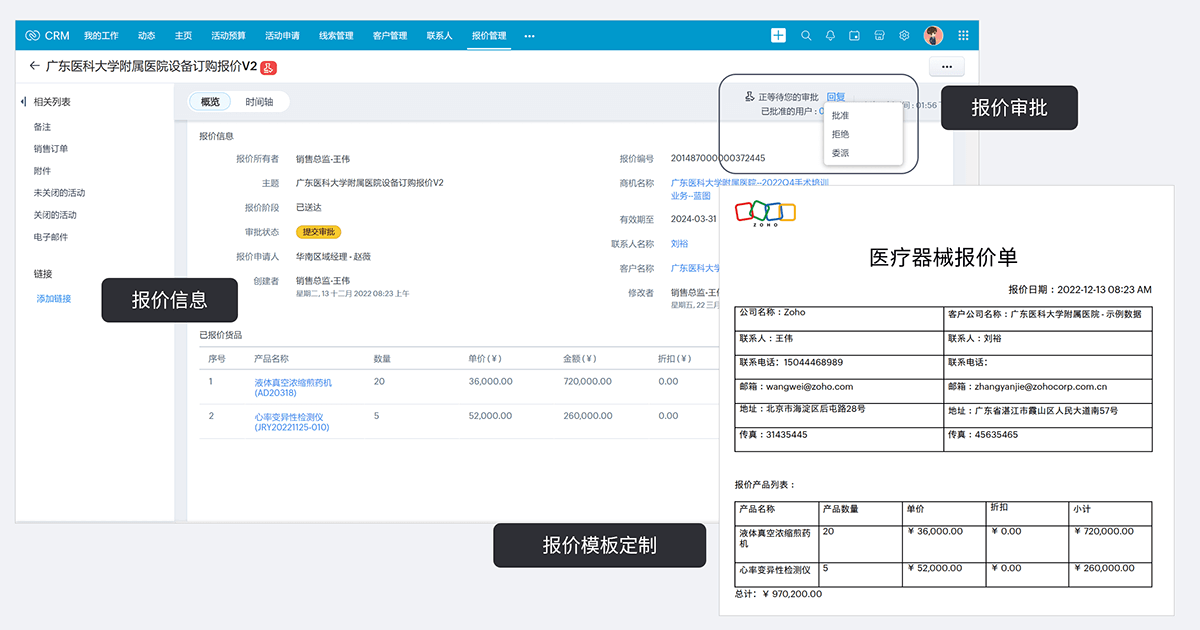Screen dimensions: 1200x630
Task: Click the 已送达 quote stage value
Action: pos(310,207)
